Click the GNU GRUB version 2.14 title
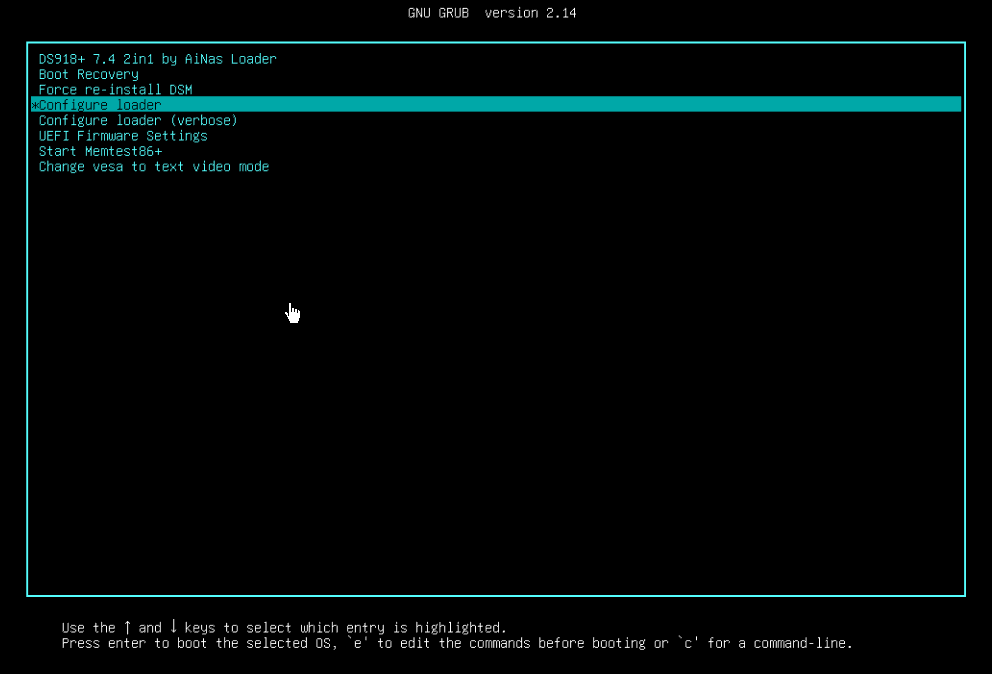This screenshot has width=992, height=674. tap(492, 13)
